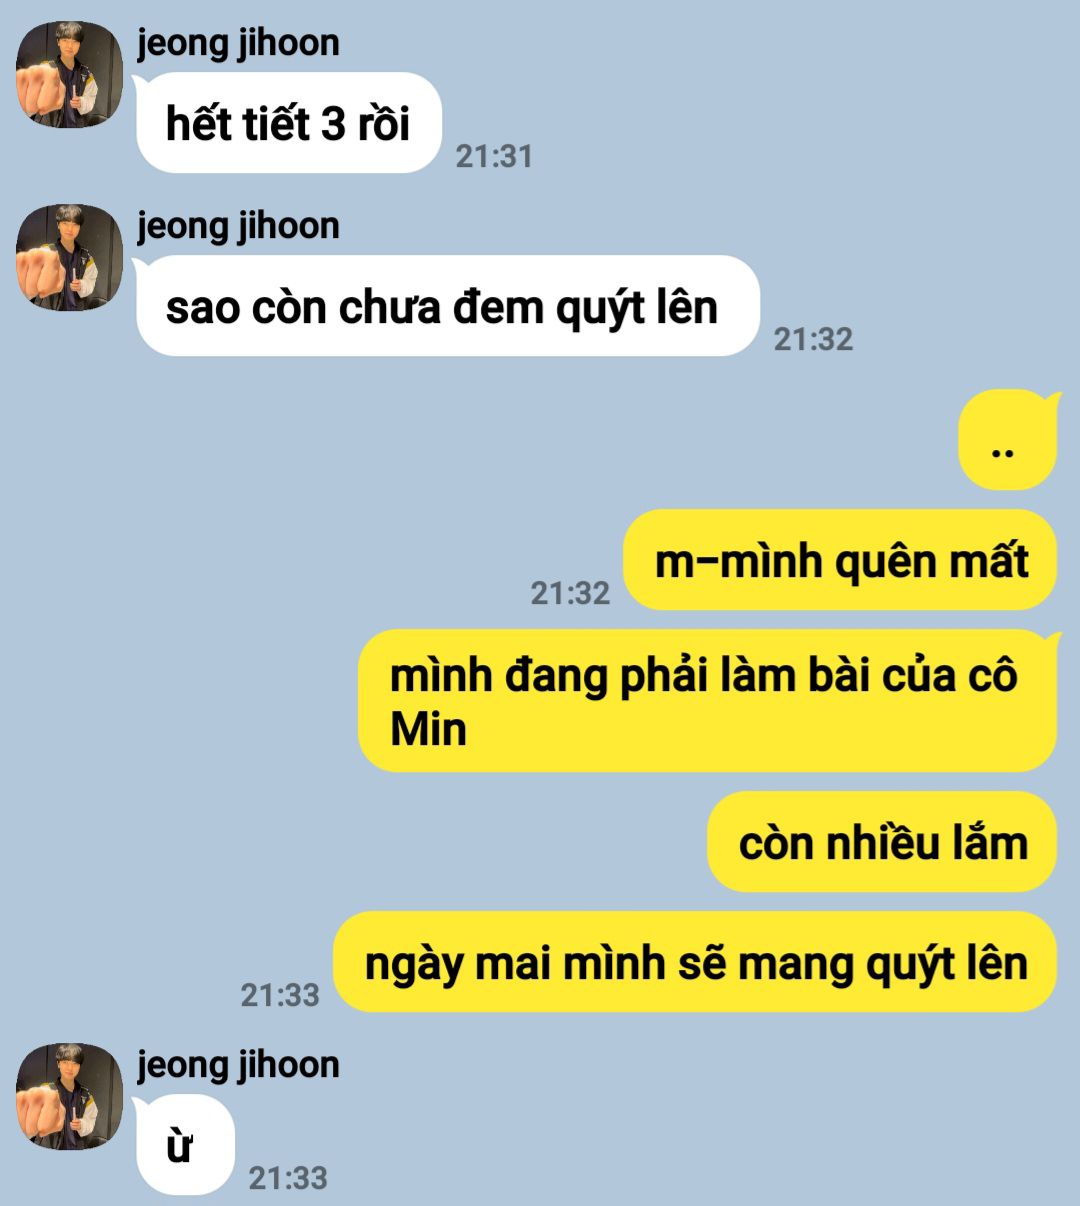Tap the "còn nhiều lắm" bubble
1080x1206 pixels.
(882, 842)
